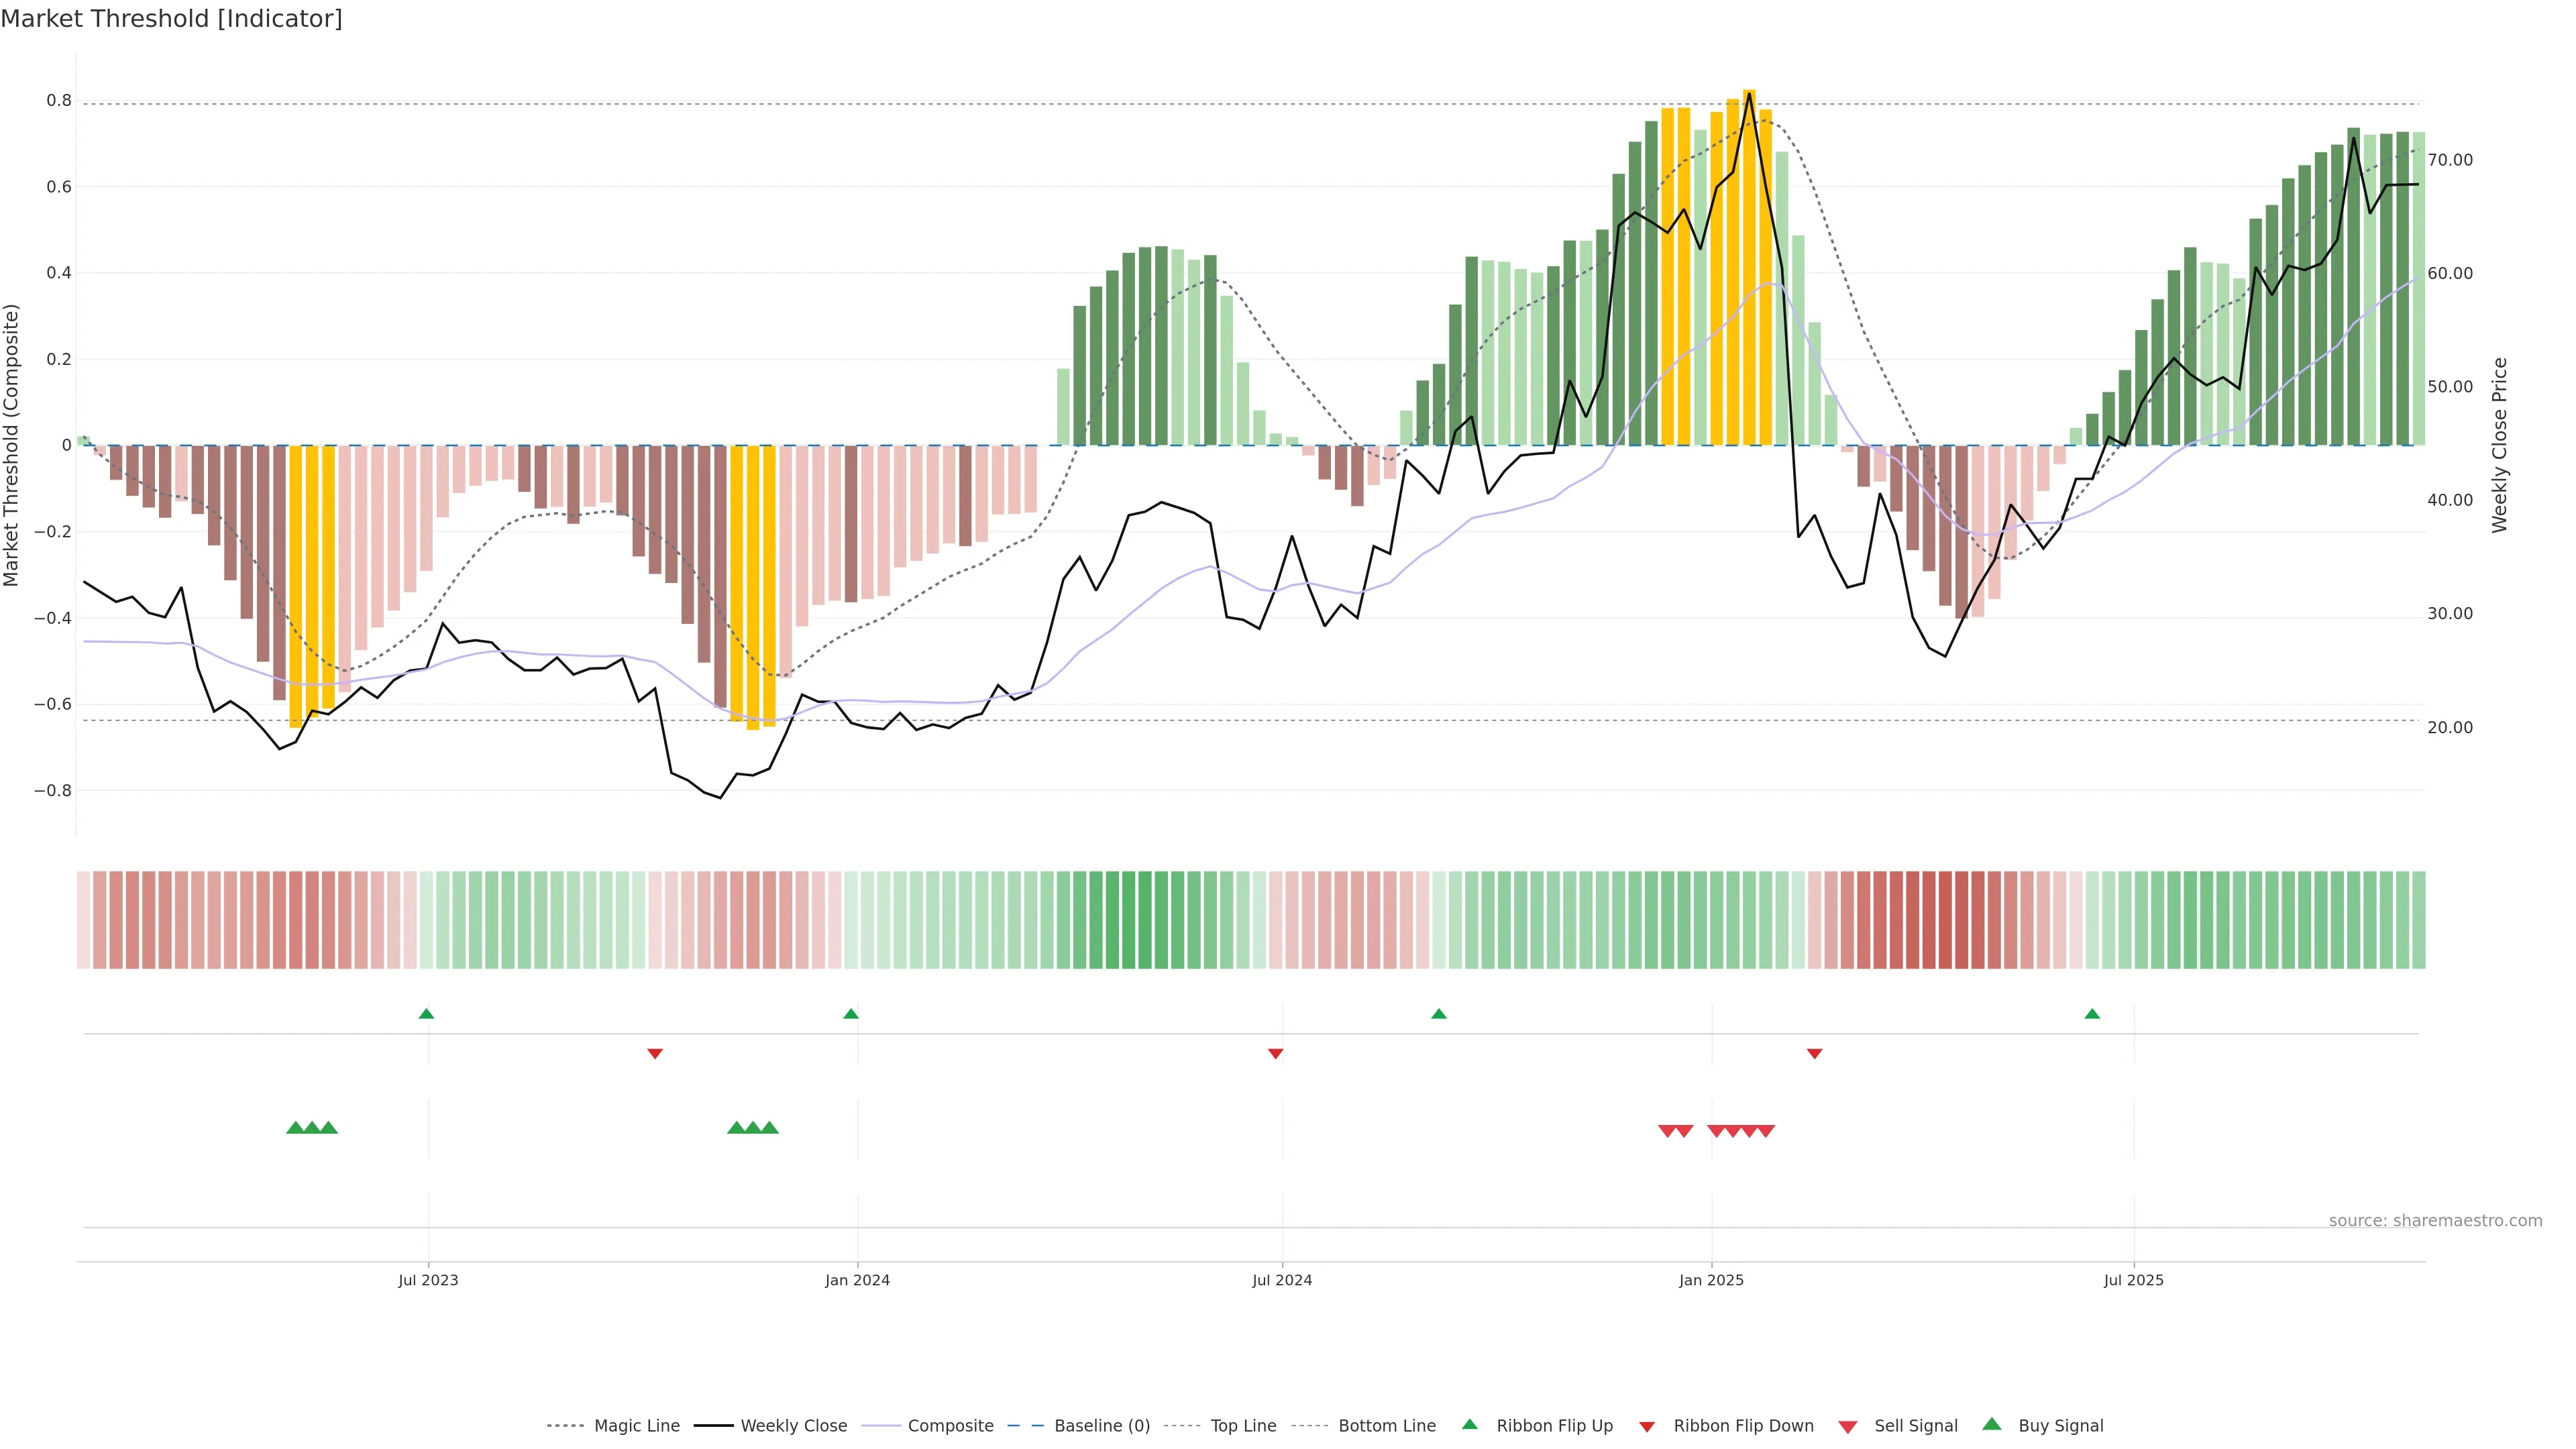Click the last red sell signal triangle
2576x1449 pixels.
click(1766, 1131)
